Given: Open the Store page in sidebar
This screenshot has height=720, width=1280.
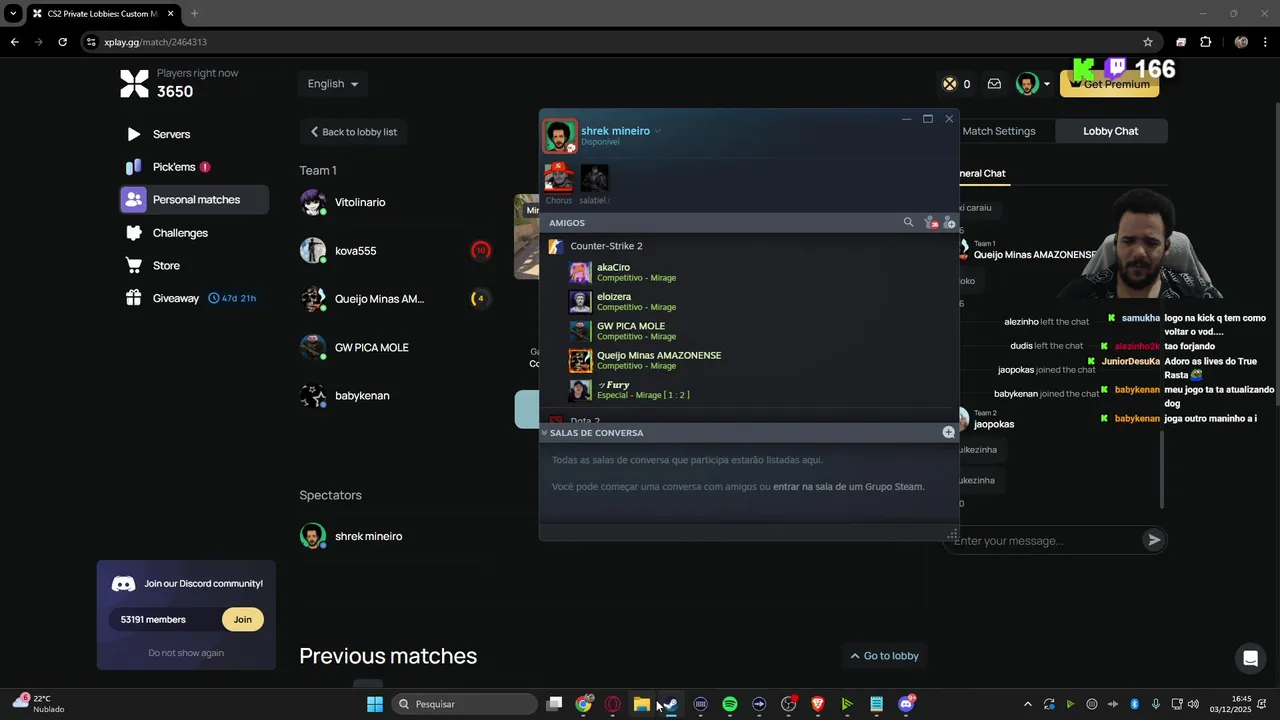Looking at the screenshot, I should (x=166, y=265).
